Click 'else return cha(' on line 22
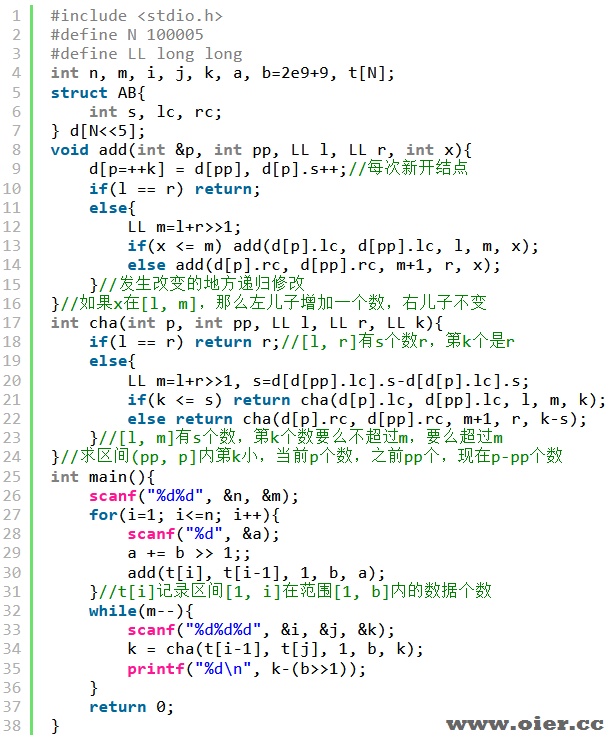The height and width of the screenshot is (738, 613). 357,419
